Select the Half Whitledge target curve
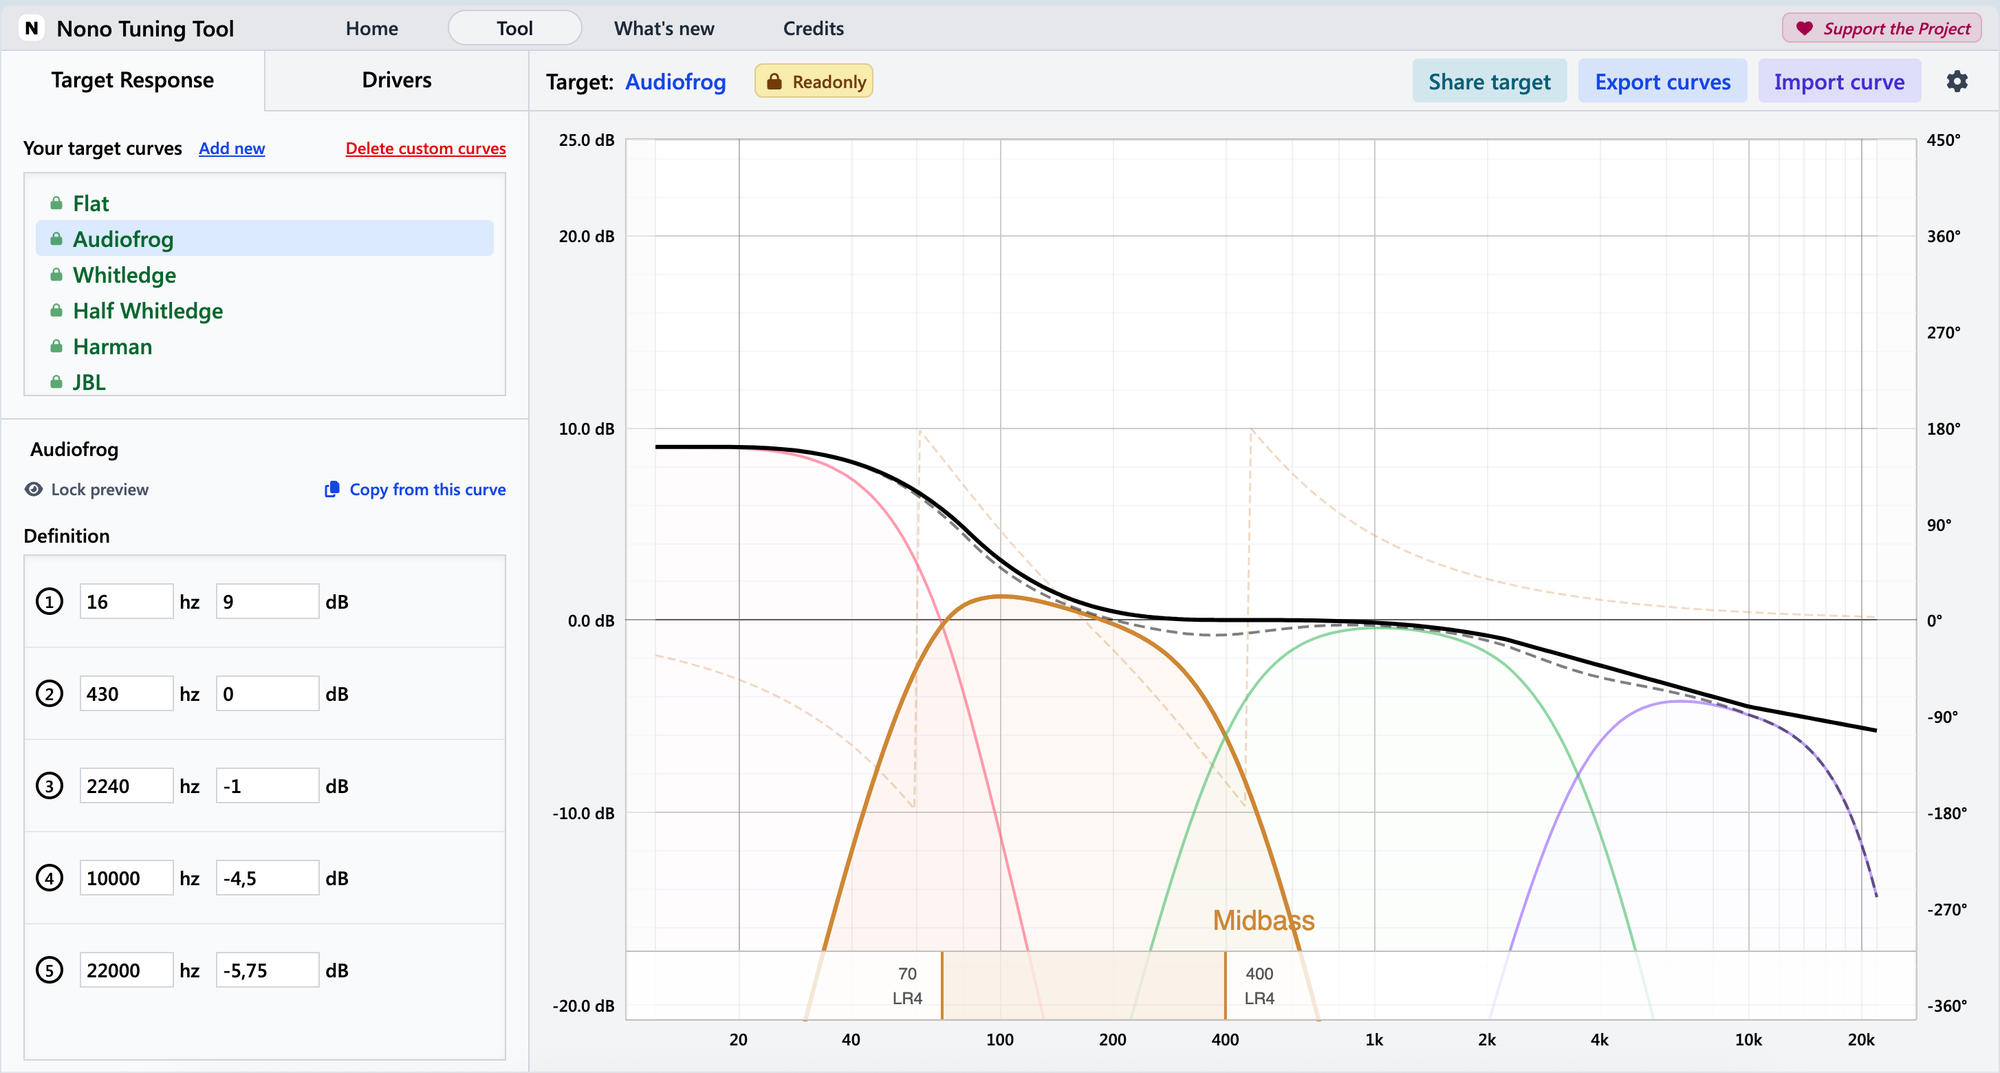Viewport: 2000px width, 1073px height. (x=147, y=311)
